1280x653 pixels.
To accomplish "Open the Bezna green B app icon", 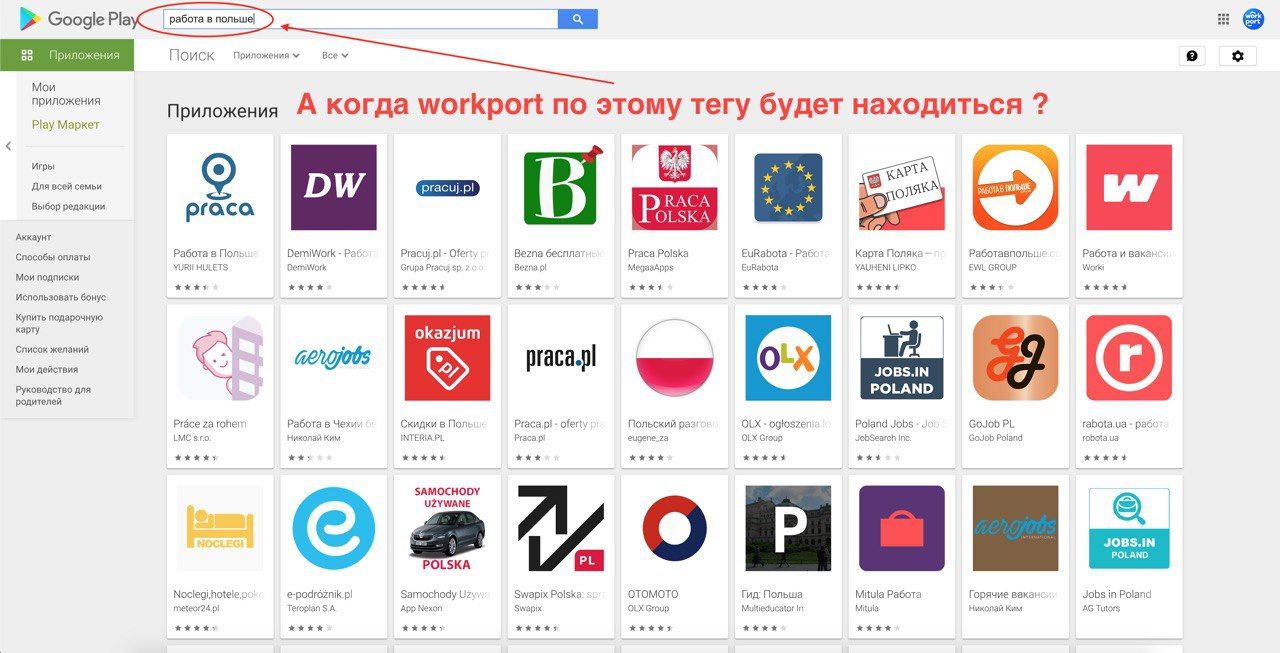I will tap(561, 188).
